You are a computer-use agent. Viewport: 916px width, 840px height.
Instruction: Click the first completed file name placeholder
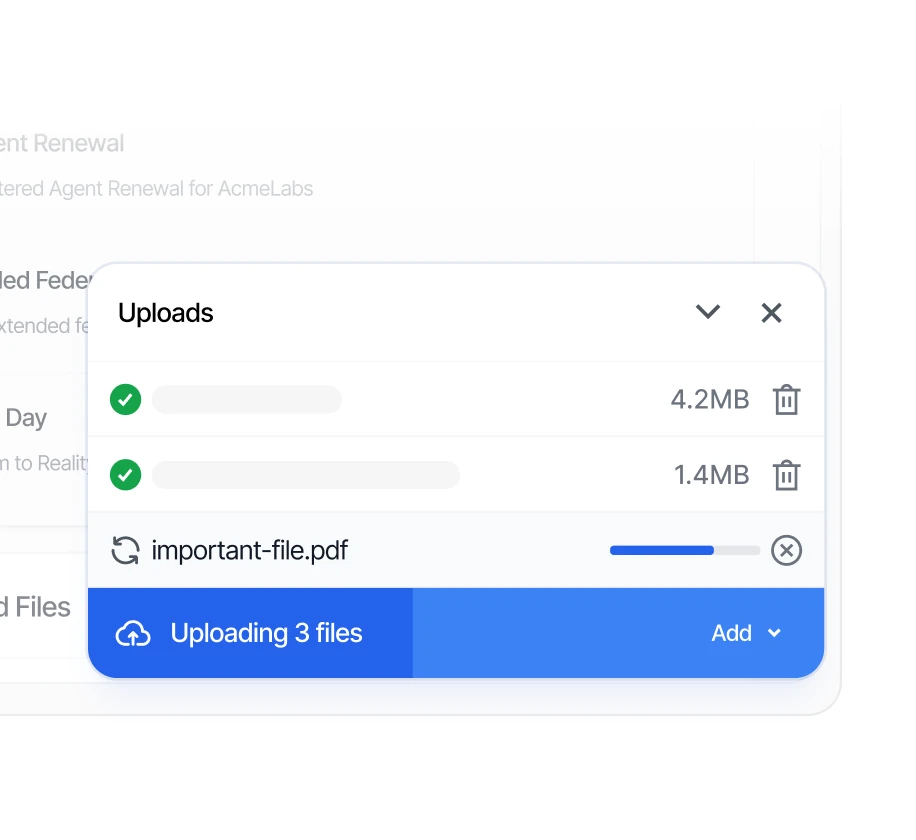247,400
